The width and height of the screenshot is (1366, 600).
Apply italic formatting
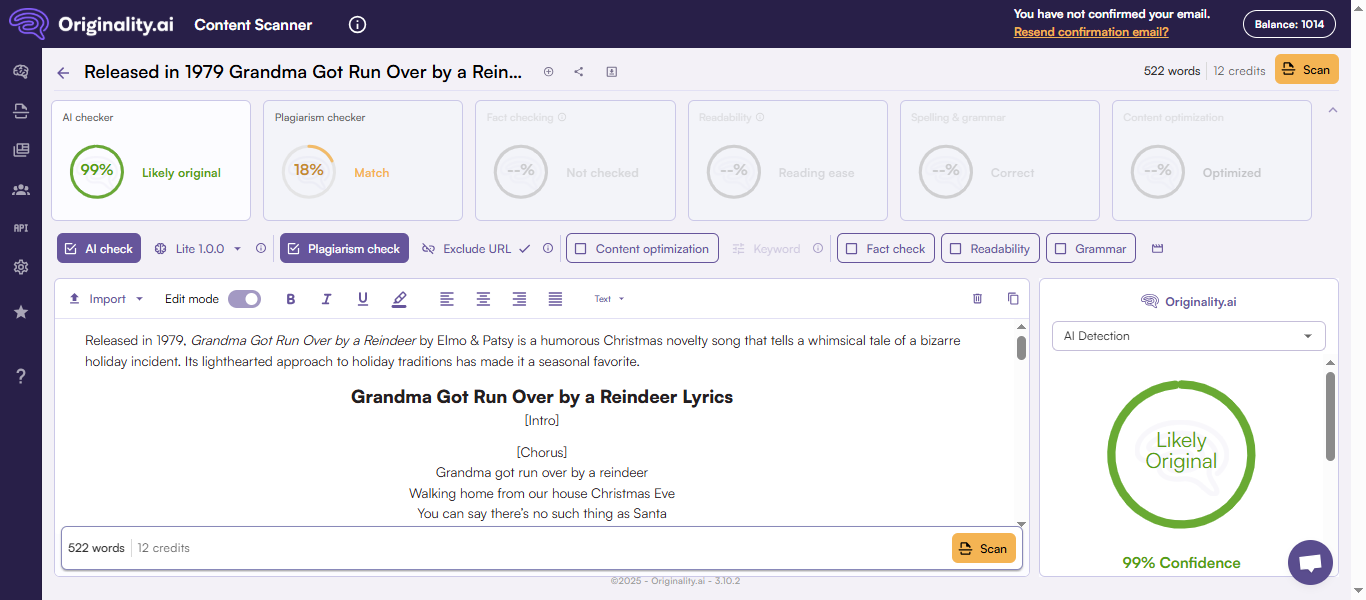pyautogui.click(x=326, y=299)
